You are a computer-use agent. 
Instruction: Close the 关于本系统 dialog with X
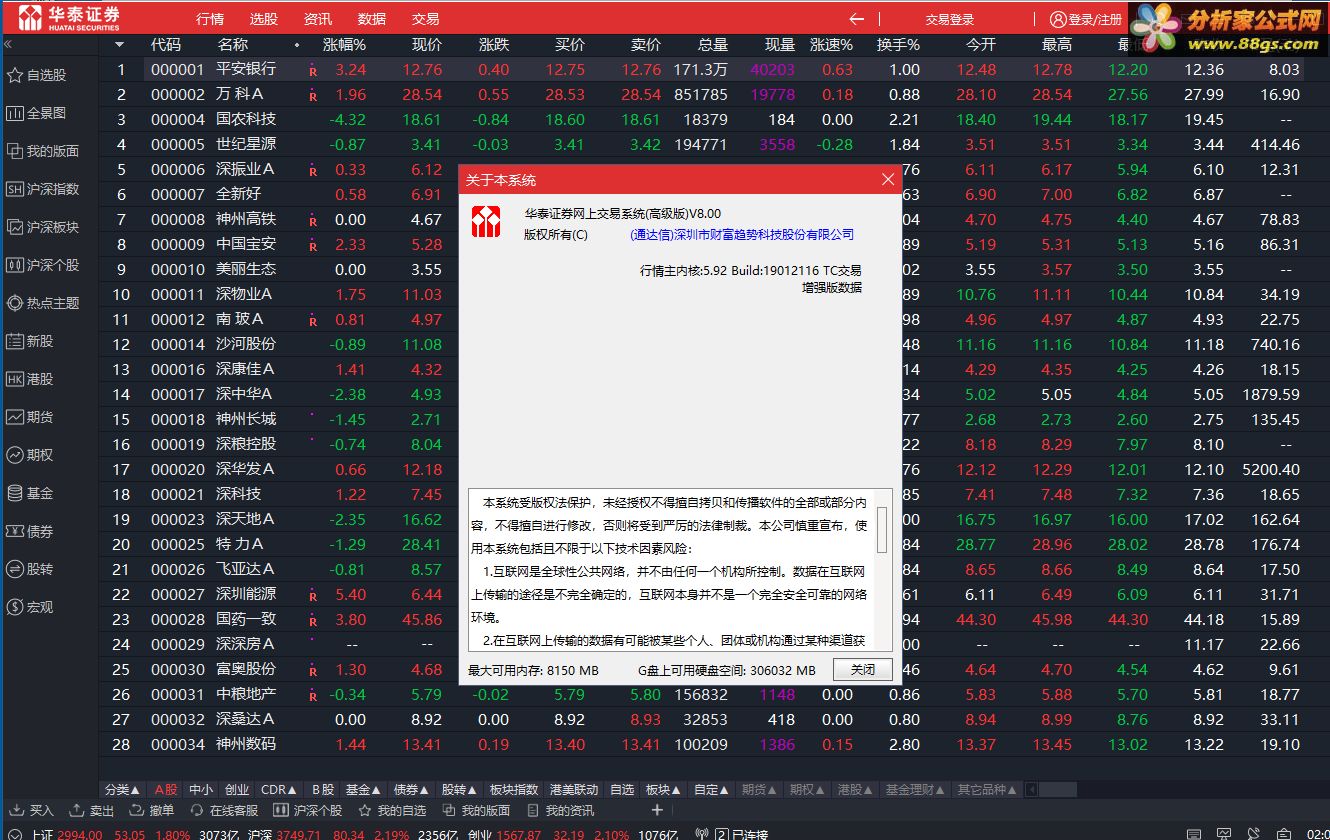pyautogui.click(x=888, y=180)
